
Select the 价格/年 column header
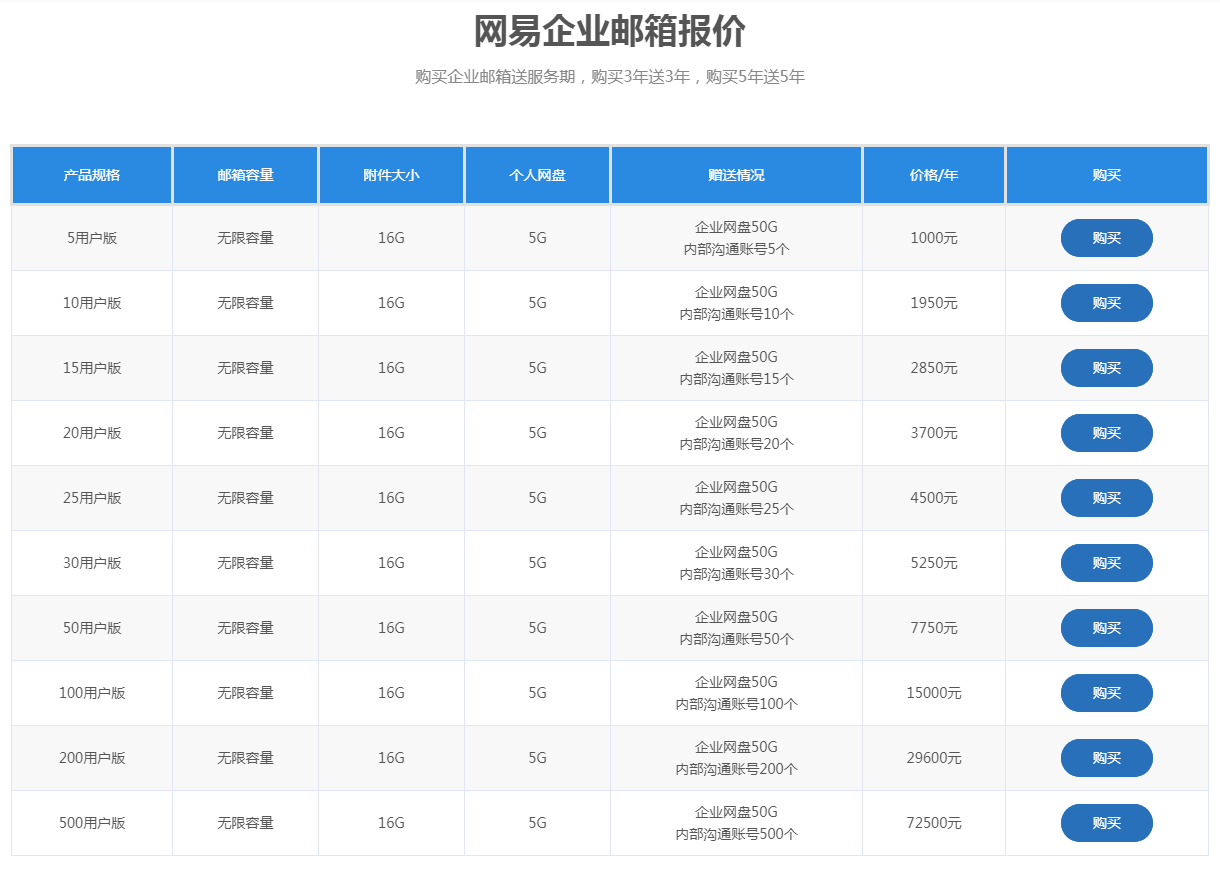point(934,175)
